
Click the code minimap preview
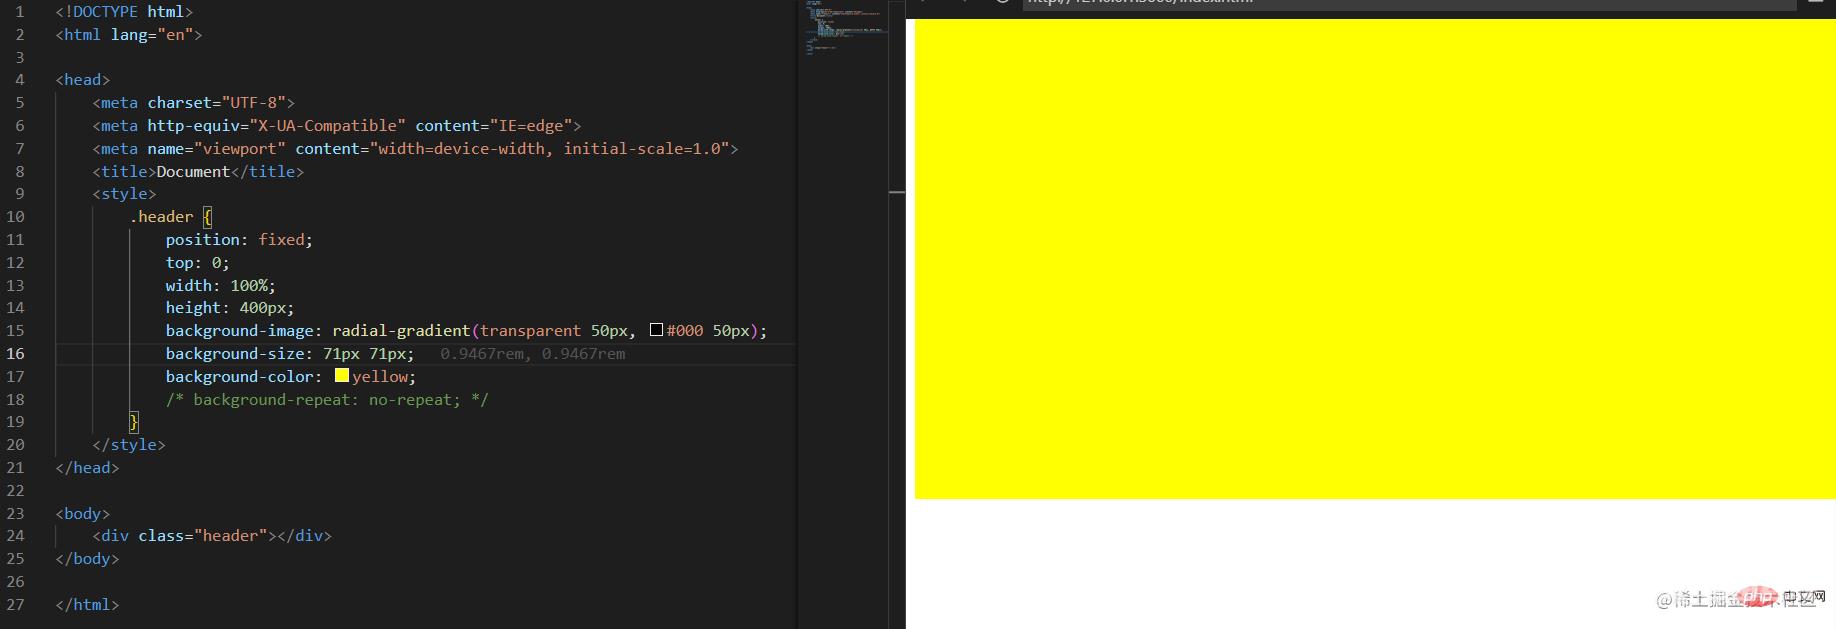pyautogui.click(x=843, y=30)
